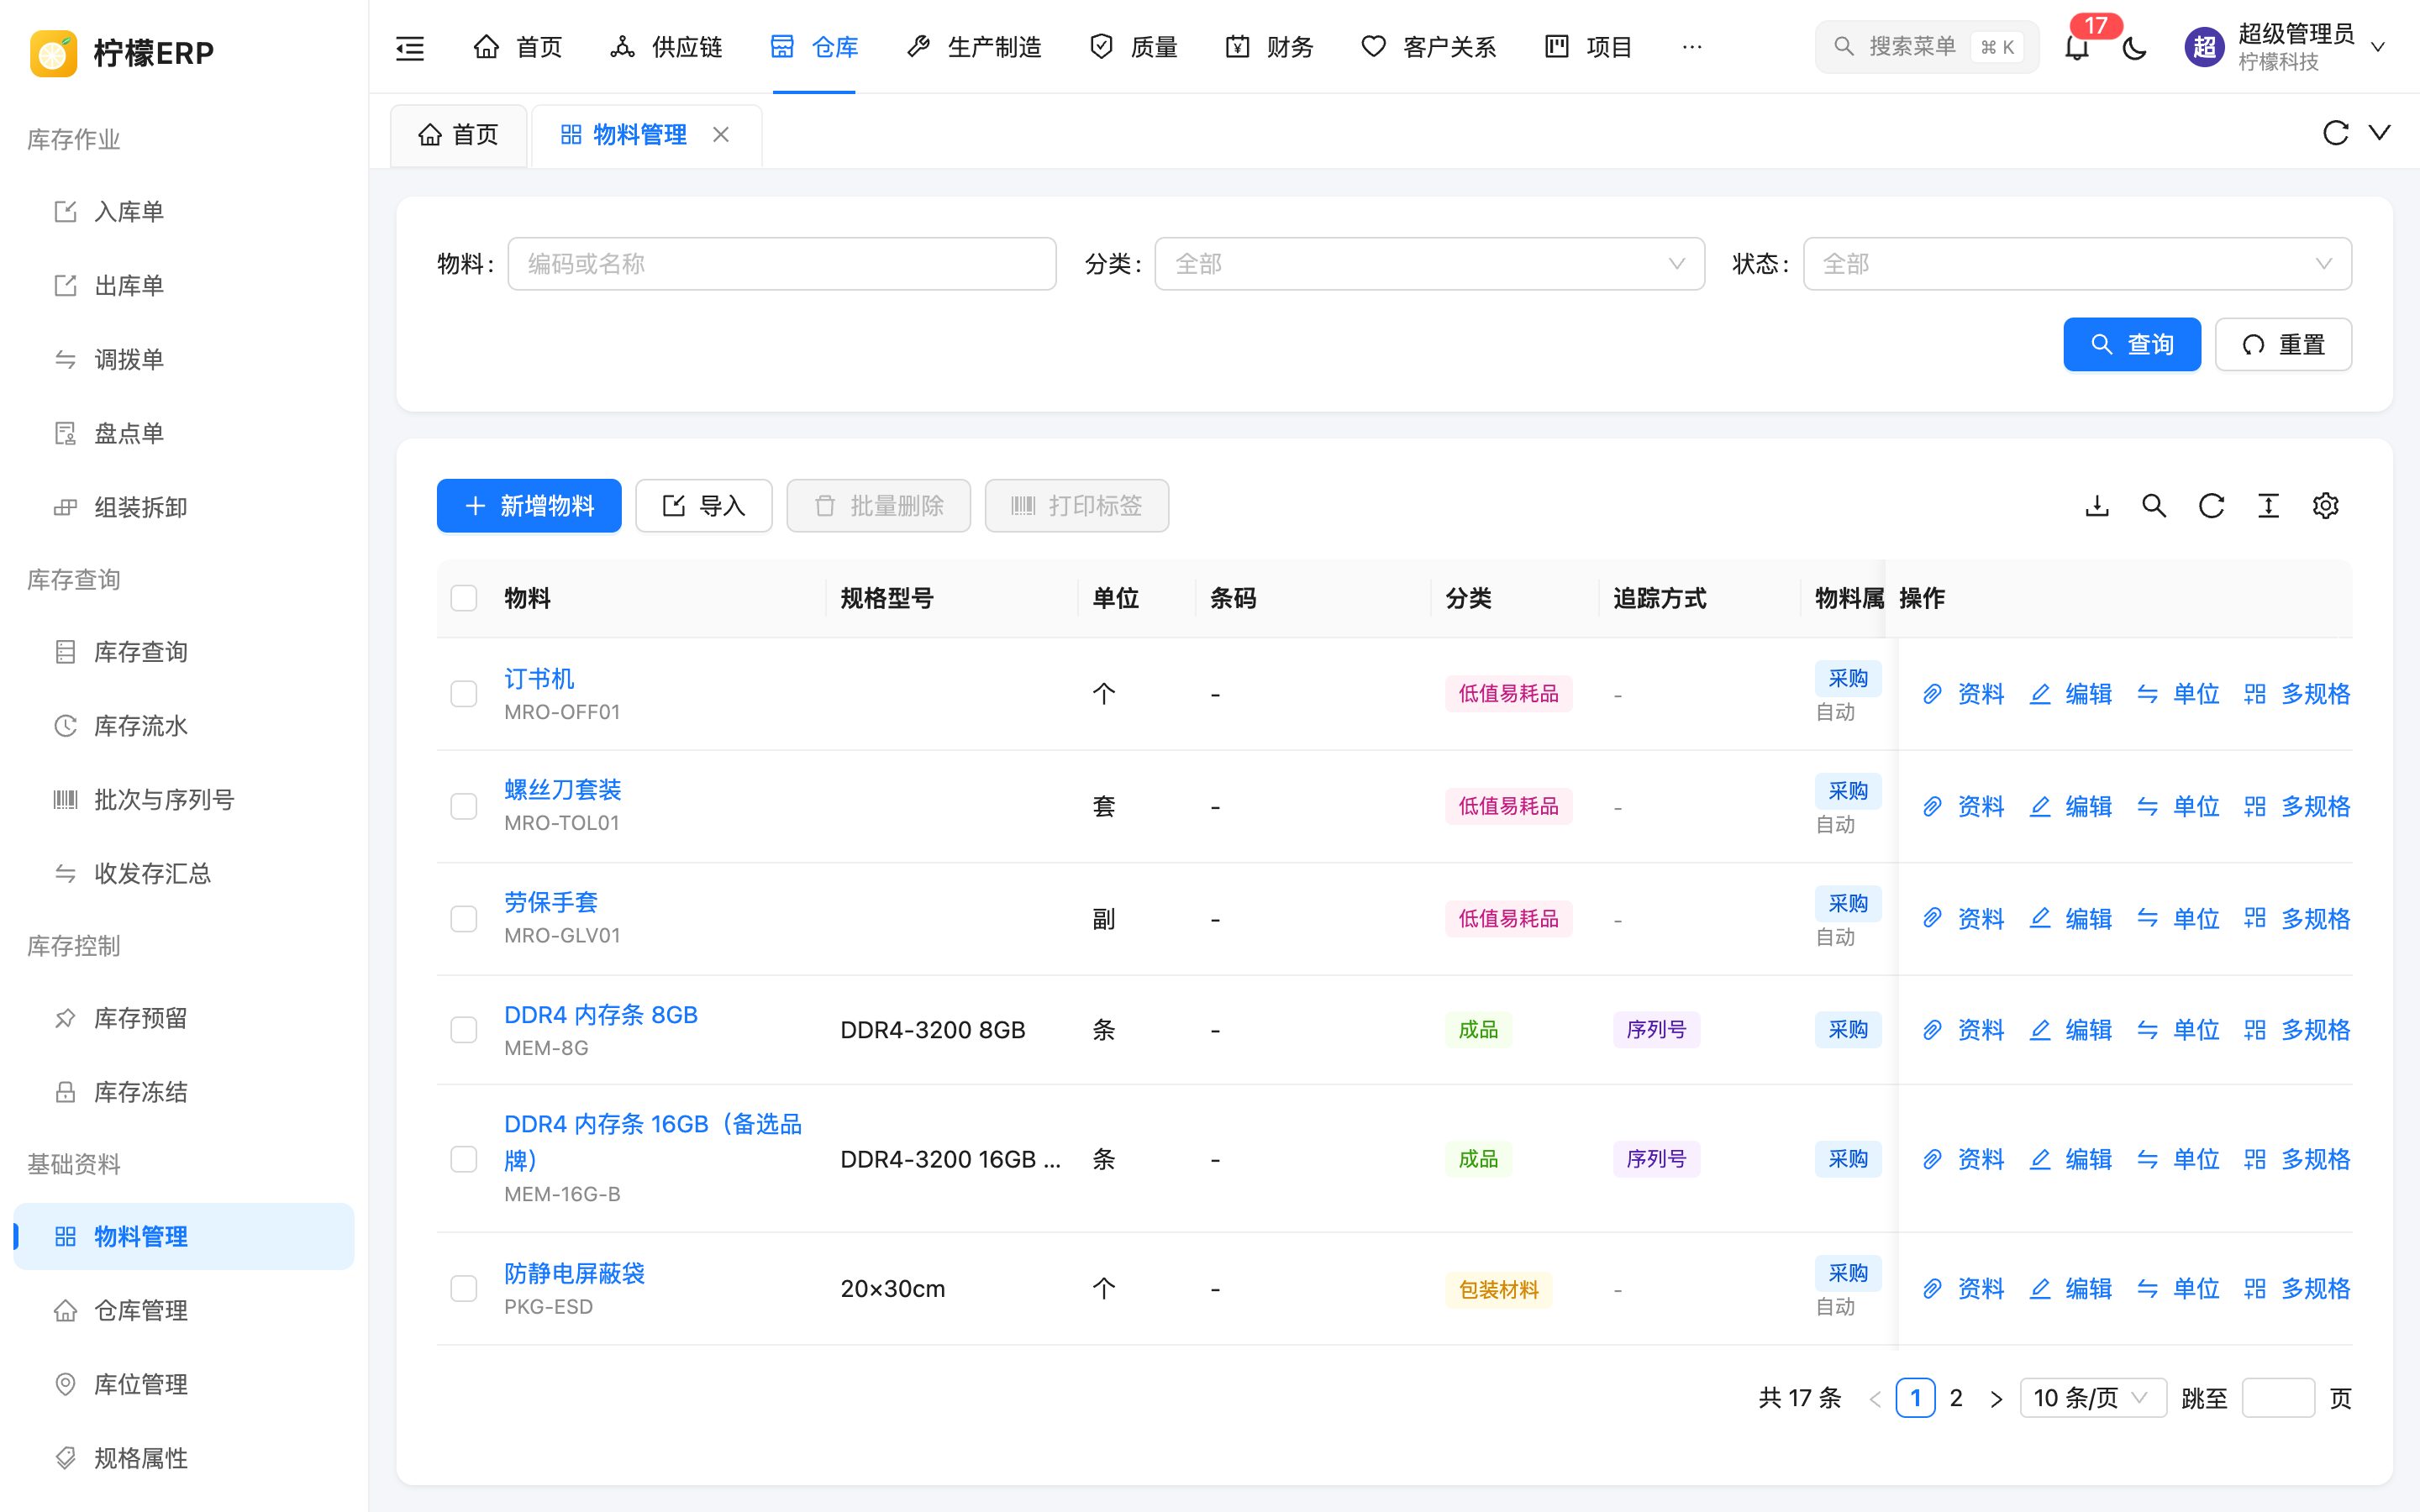2420x1512 pixels.
Task: Click the 重置 button
Action: point(2283,345)
